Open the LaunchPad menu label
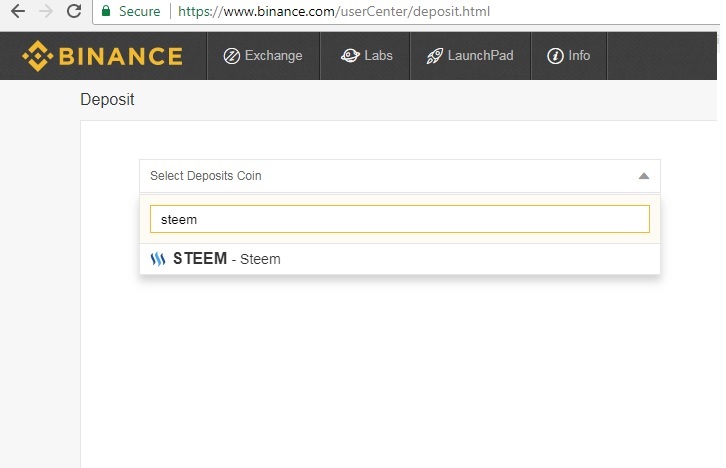Viewport: 726px width, 468px height. [480, 56]
